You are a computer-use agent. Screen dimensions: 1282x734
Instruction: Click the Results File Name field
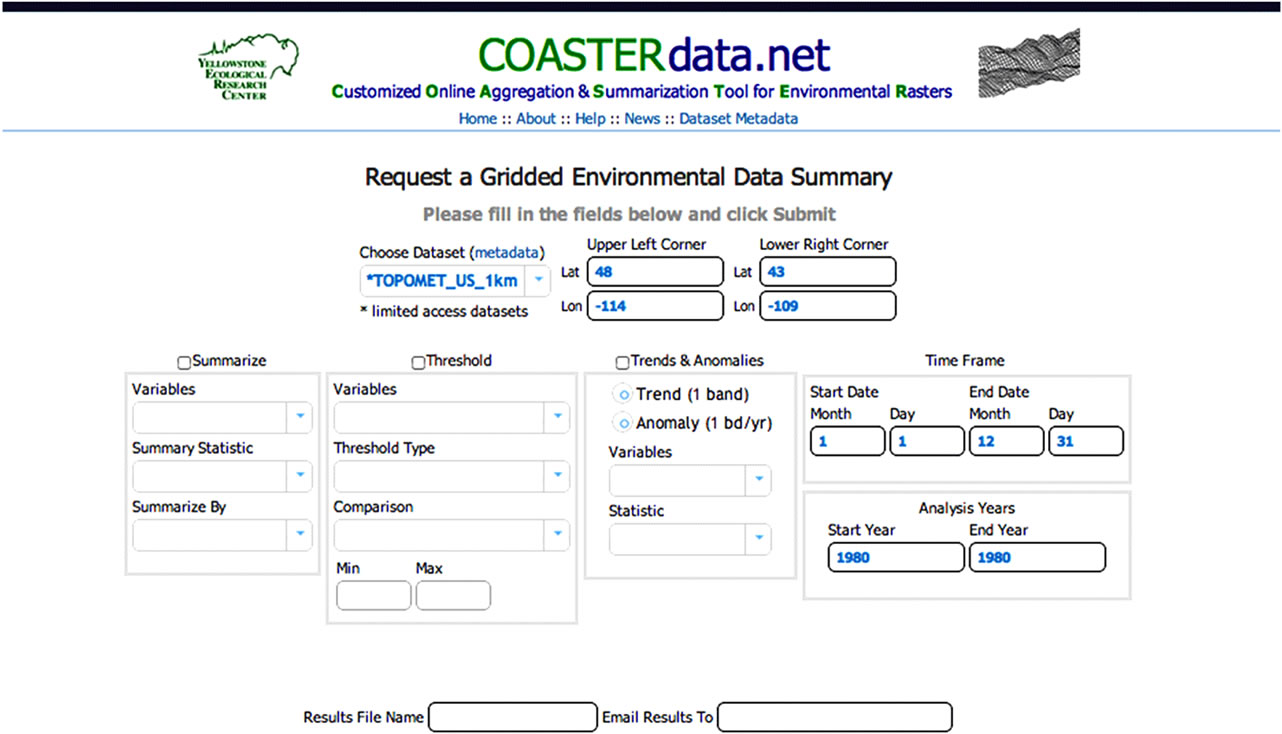pyautogui.click(x=513, y=717)
